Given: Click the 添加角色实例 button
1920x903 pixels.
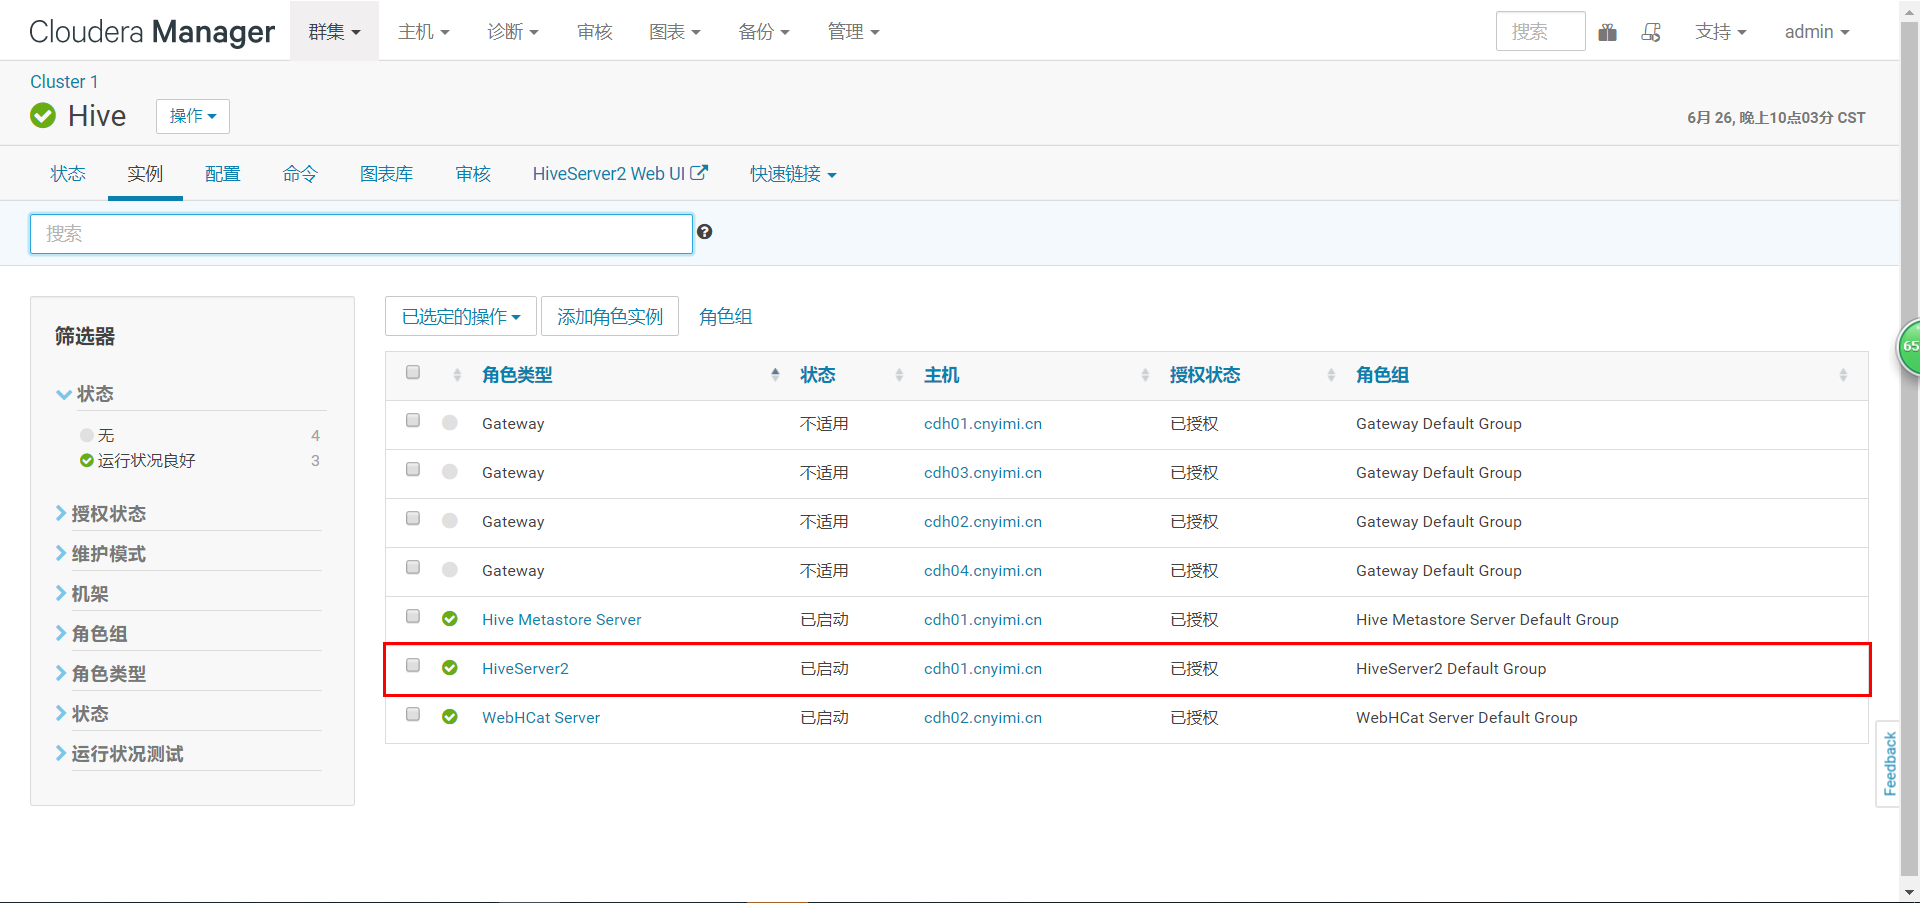Looking at the screenshot, I should [609, 315].
